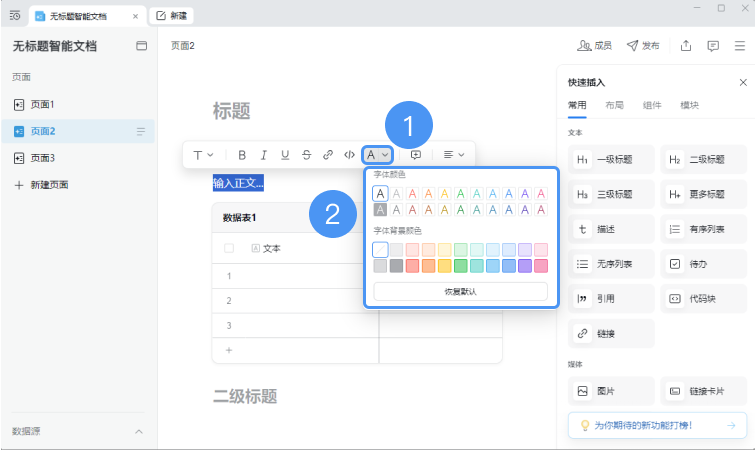Toggle the header checkbox in 数据表1
Viewport: 755px width, 450px height.
coord(229,248)
